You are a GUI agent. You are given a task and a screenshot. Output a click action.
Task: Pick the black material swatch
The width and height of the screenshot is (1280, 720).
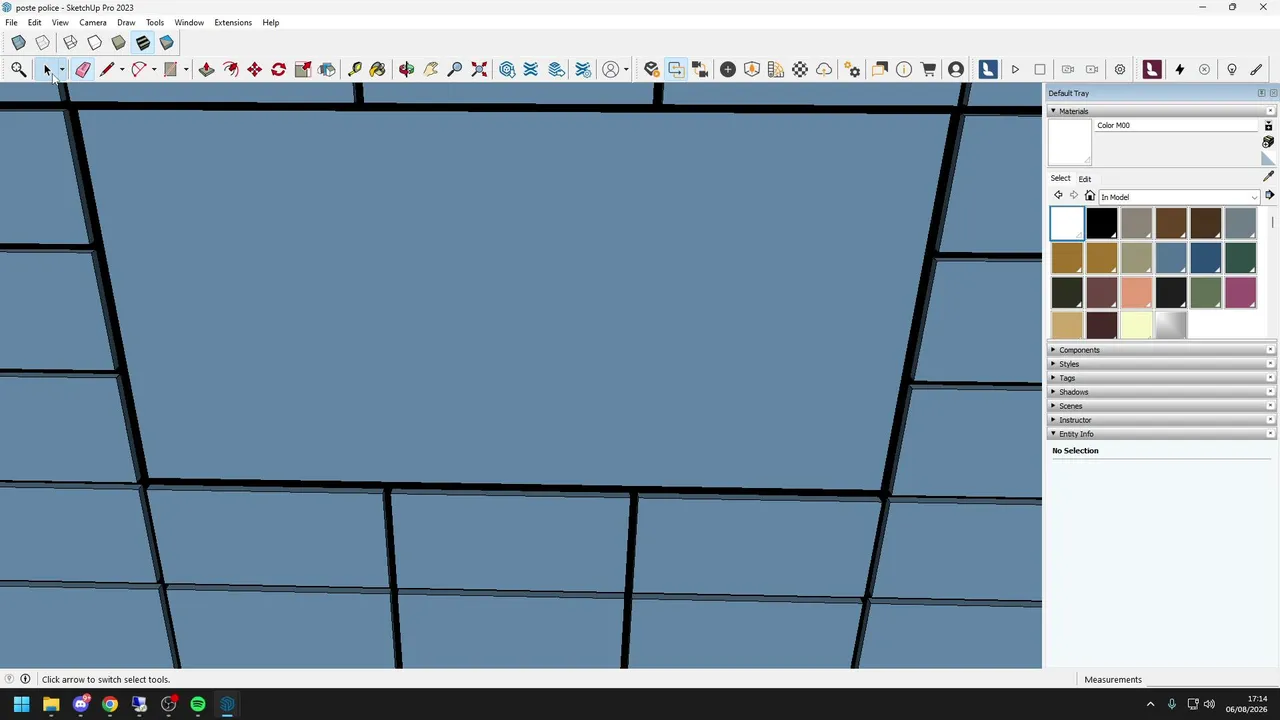point(1101,223)
